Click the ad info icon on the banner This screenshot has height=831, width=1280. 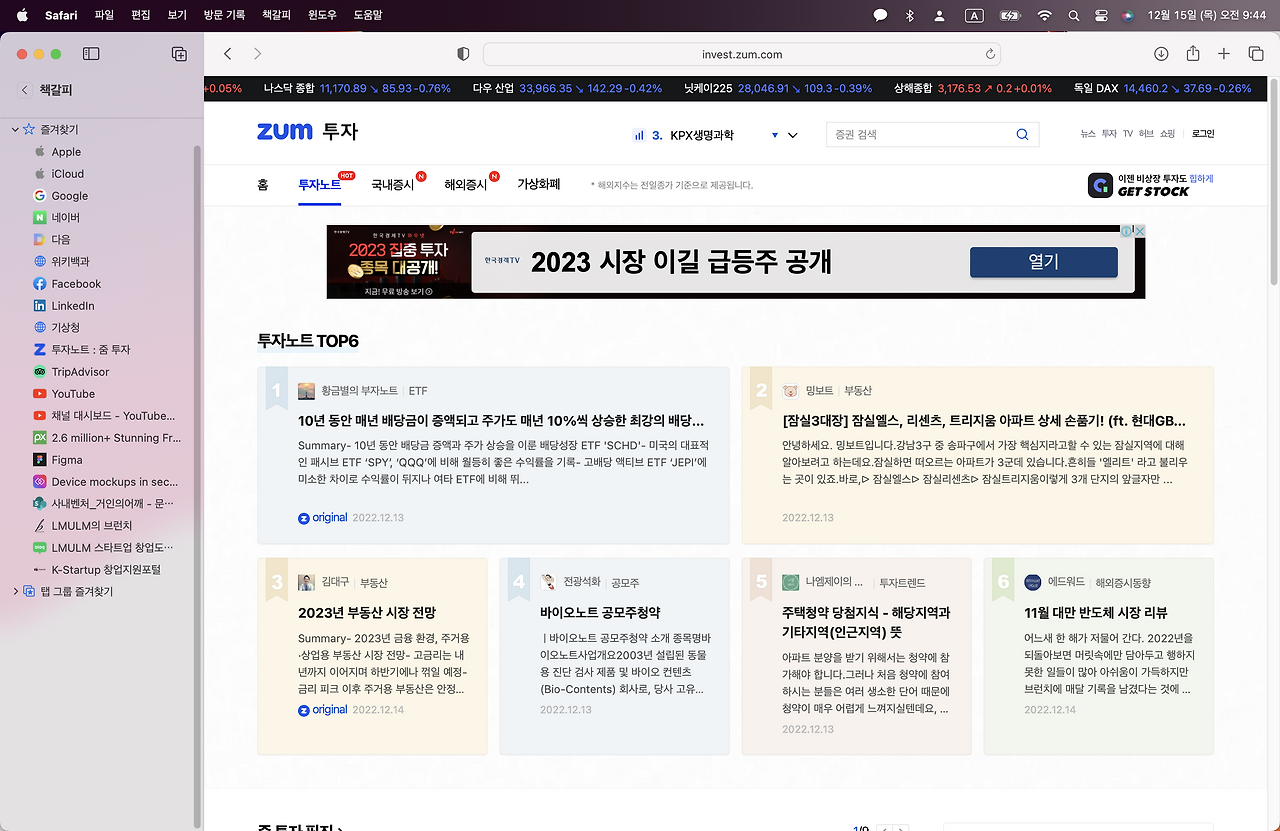[1126, 231]
